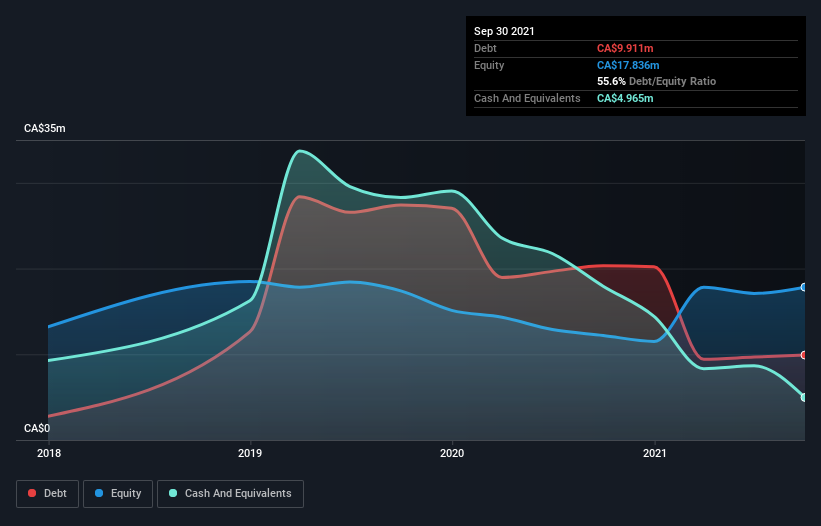The width and height of the screenshot is (821, 526).
Task: Select the 2020 x-axis label
Action: [452, 453]
